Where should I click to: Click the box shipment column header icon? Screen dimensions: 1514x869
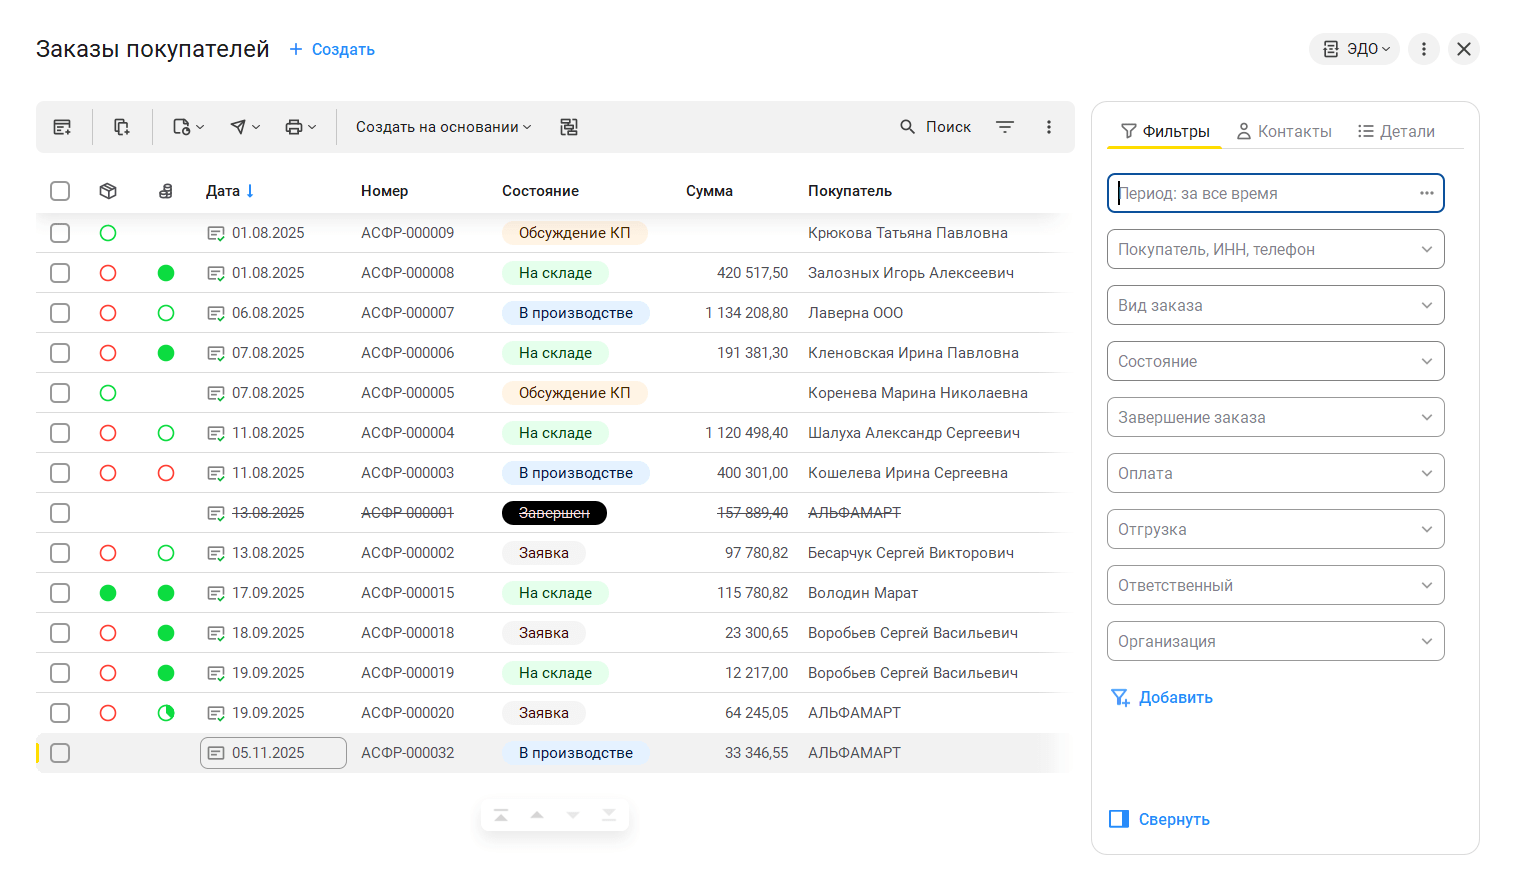108,191
